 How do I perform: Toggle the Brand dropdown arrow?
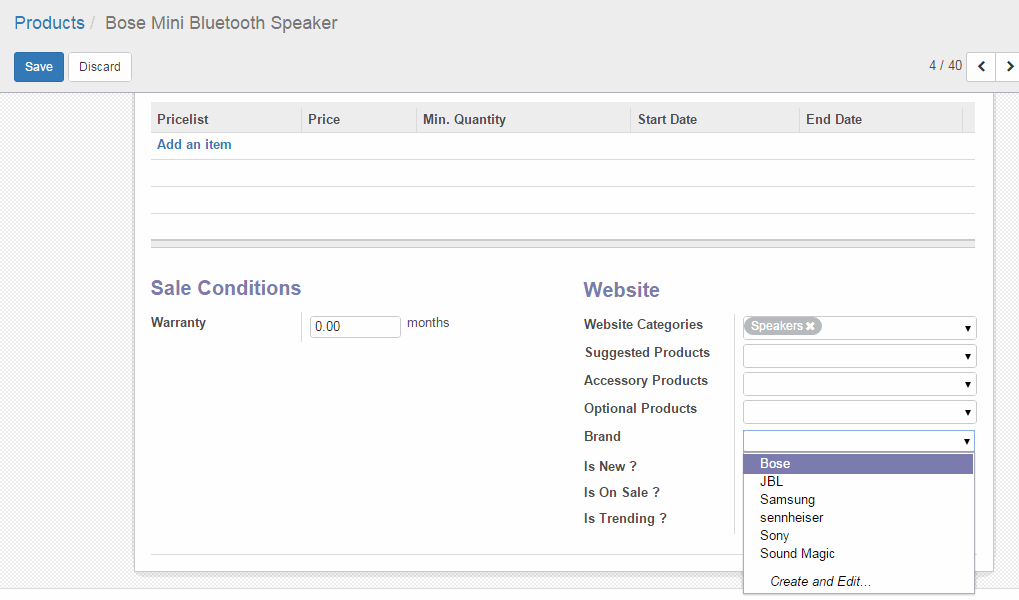tap(967, 441)
